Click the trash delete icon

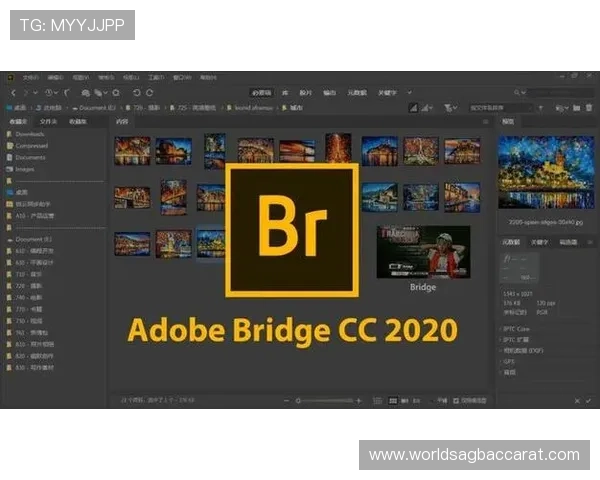coord(589,107)
